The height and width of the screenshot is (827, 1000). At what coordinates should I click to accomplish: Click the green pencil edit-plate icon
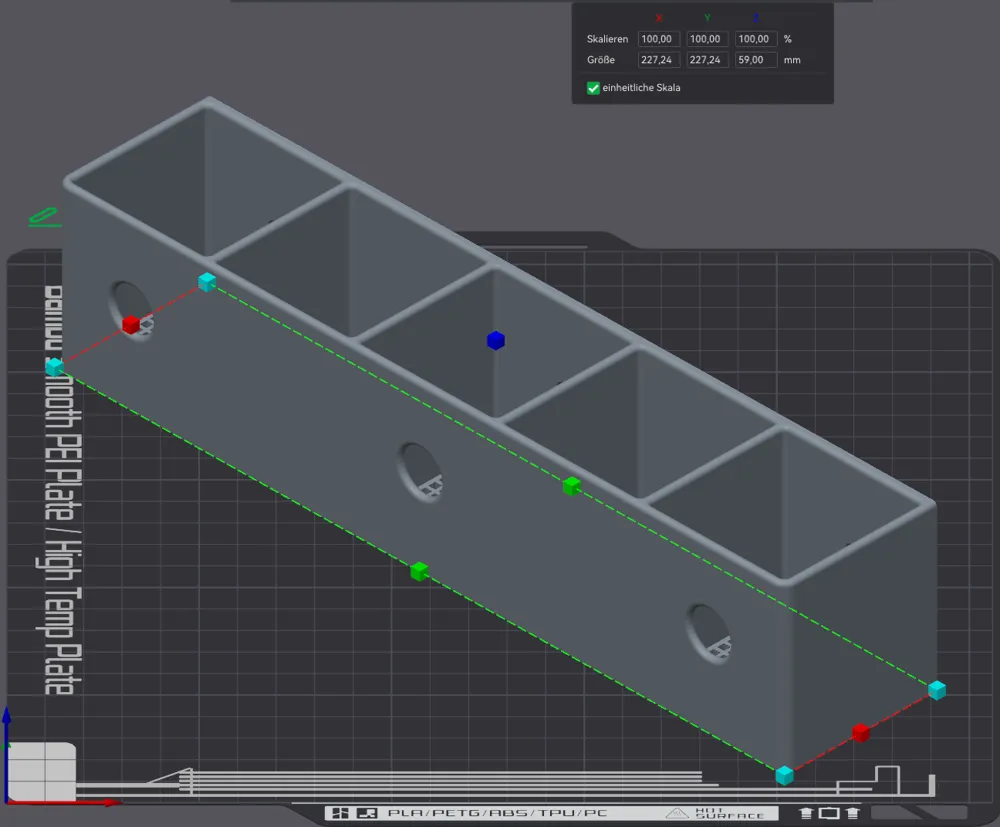(x=43, y=216)
